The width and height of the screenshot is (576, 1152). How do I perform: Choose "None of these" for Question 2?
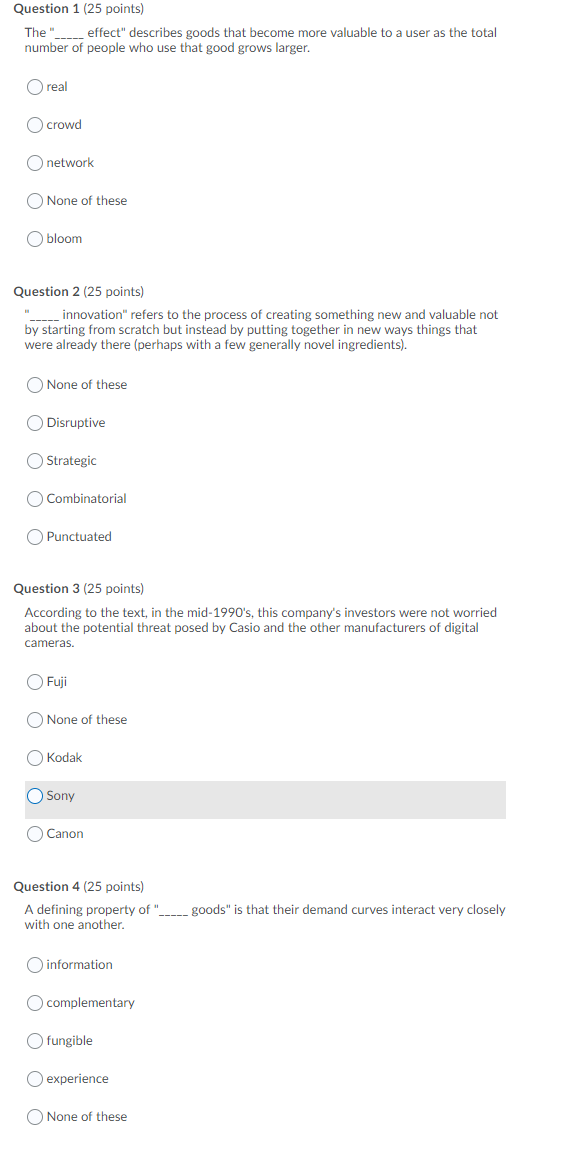34,384
